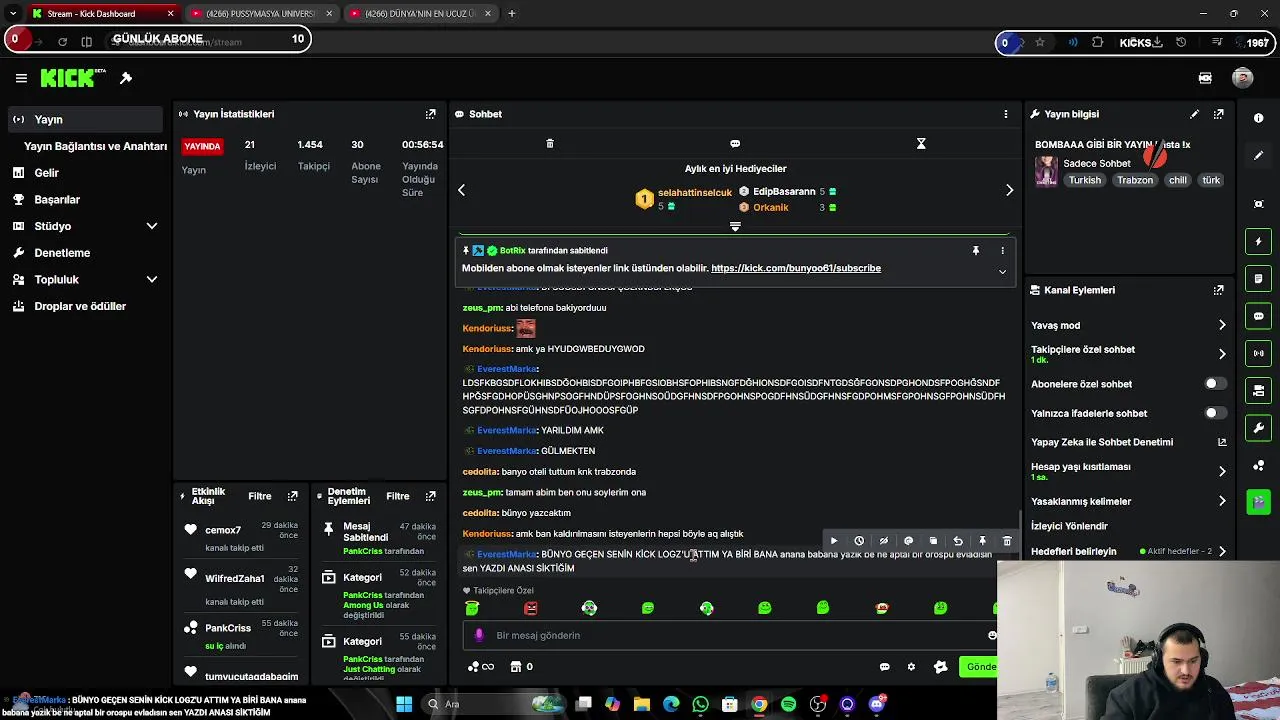Pop out the Yayın İstatistikleri panel
1280x720 pixels.
coord(431,114)
